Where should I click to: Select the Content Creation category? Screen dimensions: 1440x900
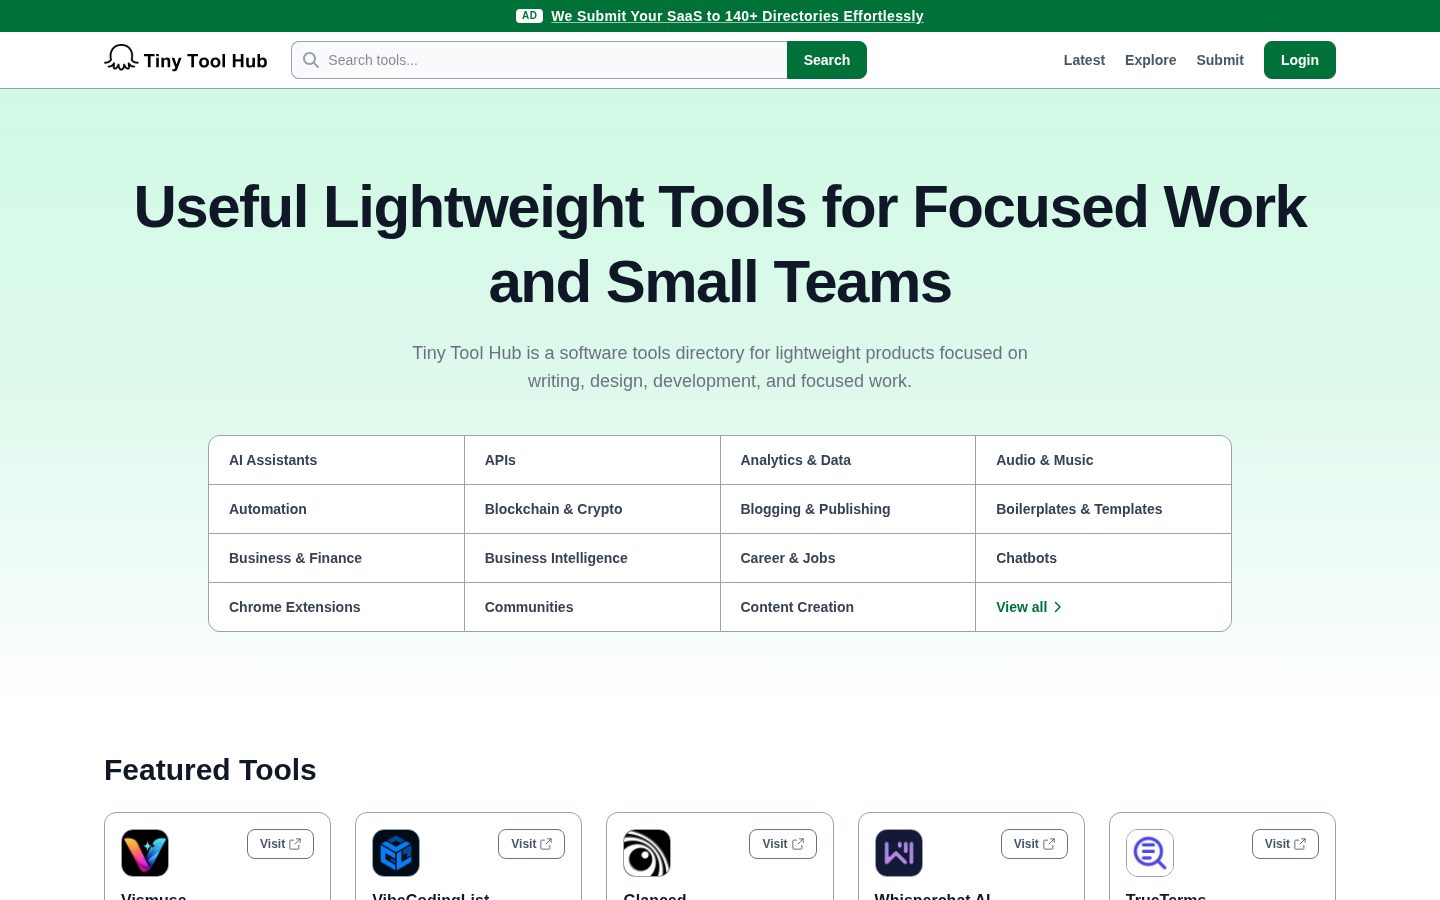pyautogui.click(x=848, y=607)
